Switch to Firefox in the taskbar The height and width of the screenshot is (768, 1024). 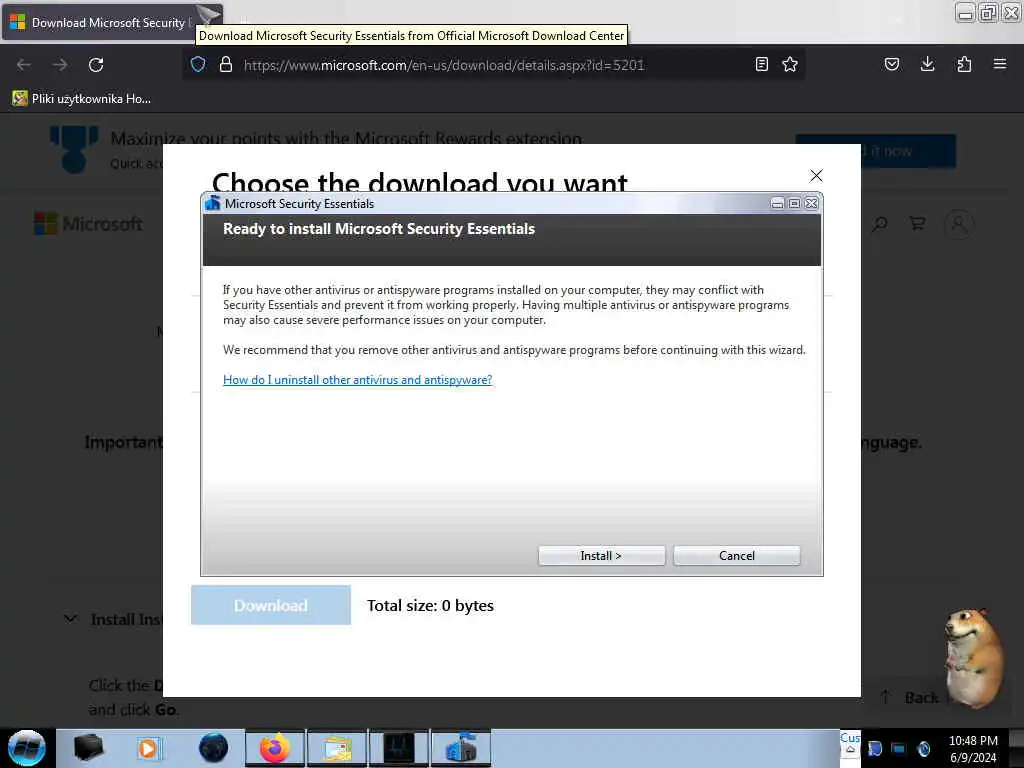275,748
